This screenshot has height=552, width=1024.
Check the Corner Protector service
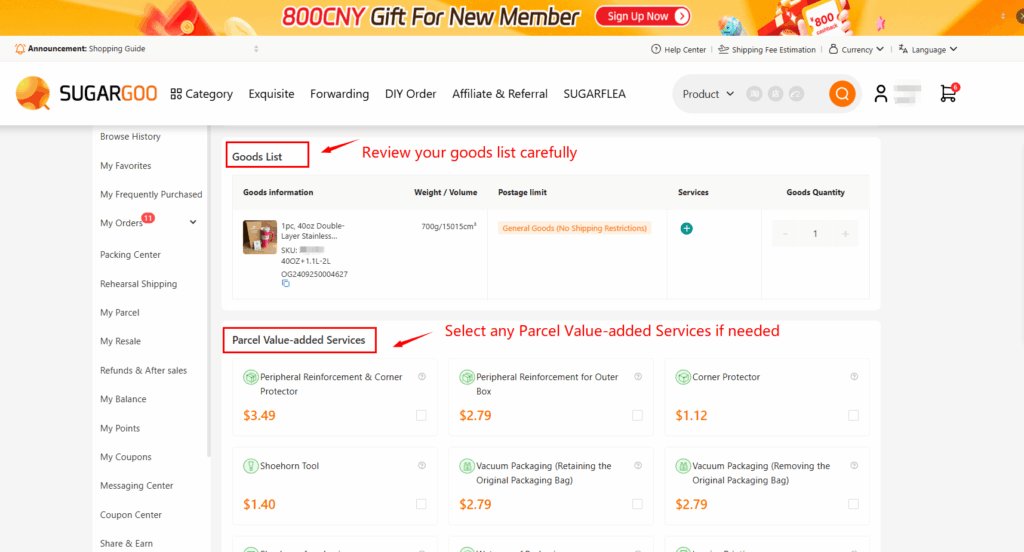[x=854, y=415]
